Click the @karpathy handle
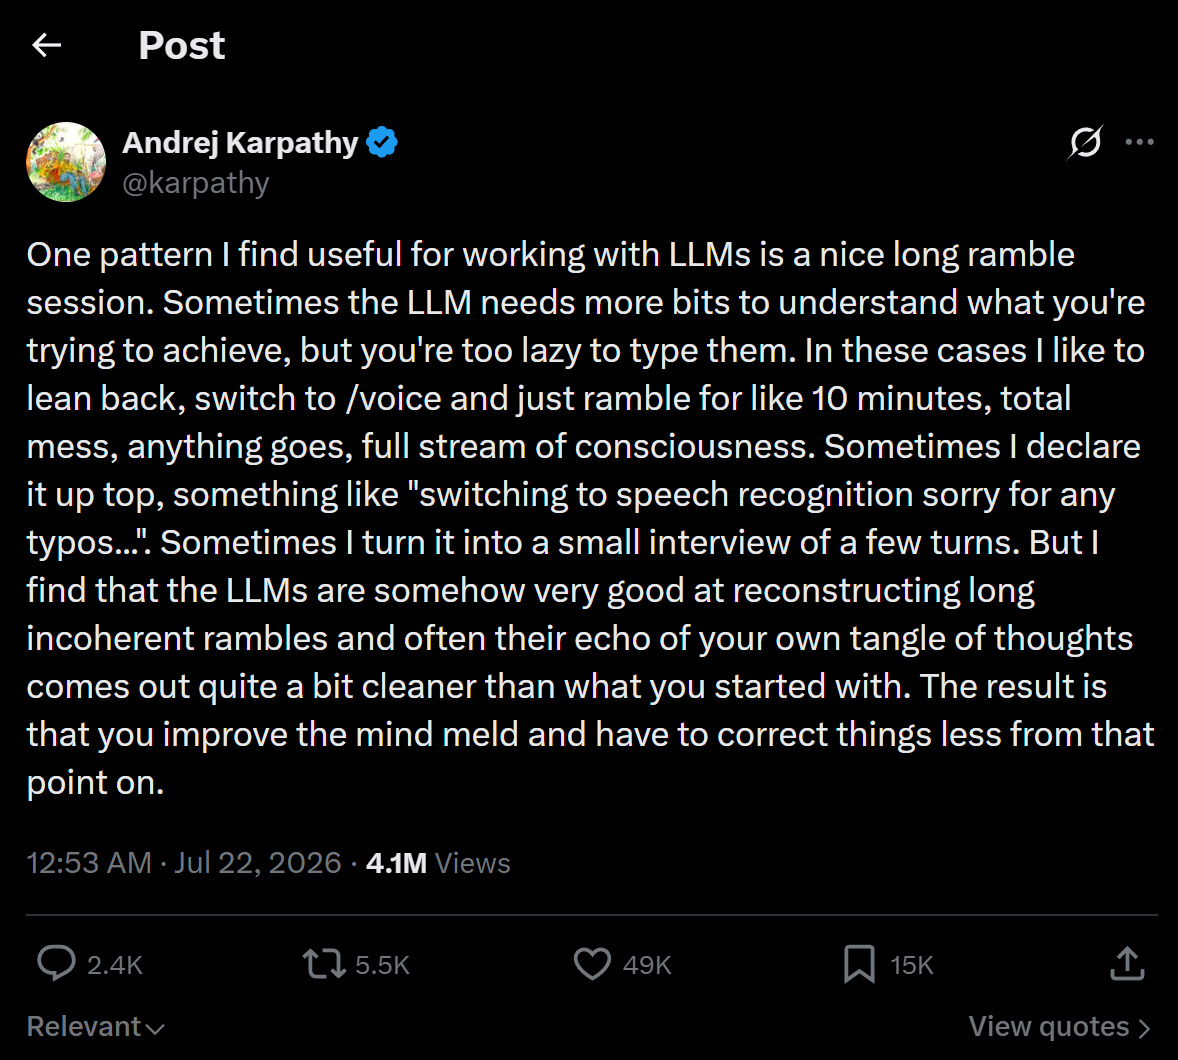The height and width of the screenshot is (1060, 1178). [196, 183]
